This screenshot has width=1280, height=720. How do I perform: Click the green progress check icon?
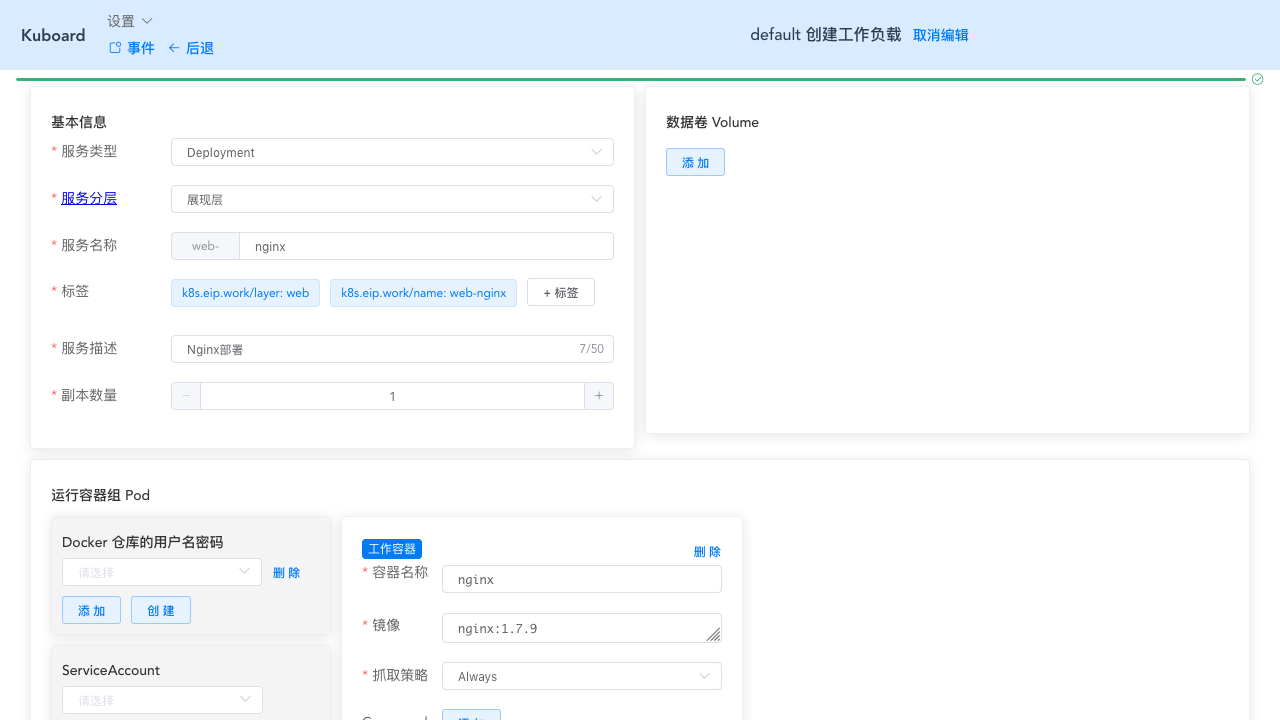[x=1258, y=79]
